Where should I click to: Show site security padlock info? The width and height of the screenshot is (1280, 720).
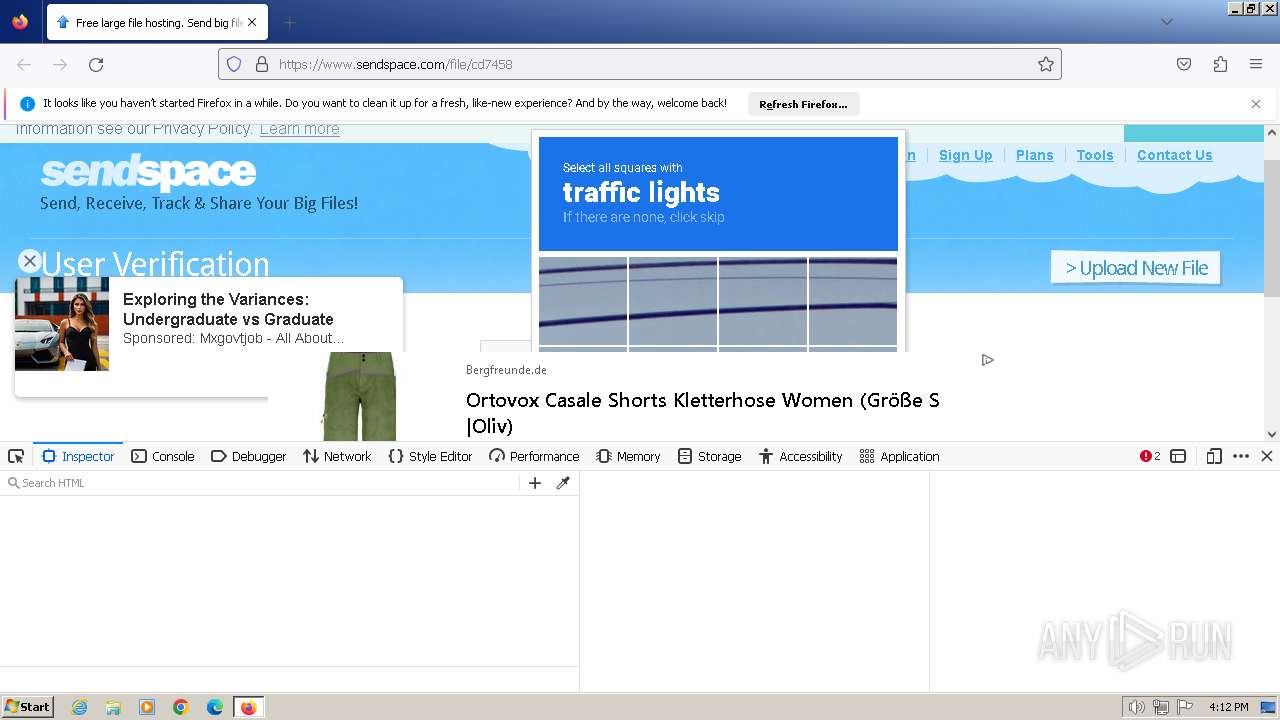[x=262, y=64]
